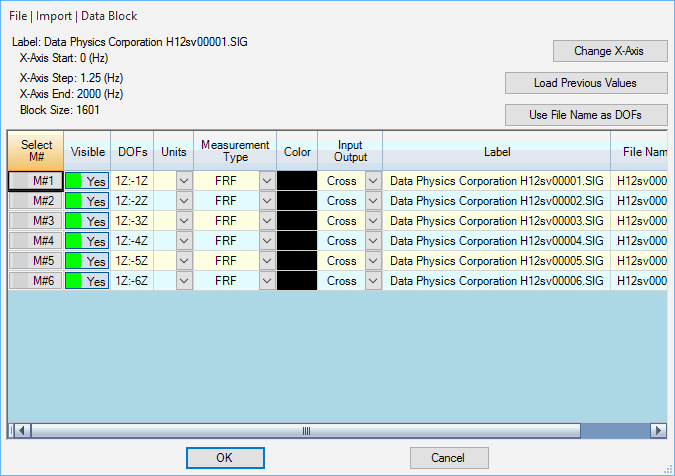The image size is (675, 476).
Task: Click label cell H12sv00002.SIG
Action: point(497,201)
